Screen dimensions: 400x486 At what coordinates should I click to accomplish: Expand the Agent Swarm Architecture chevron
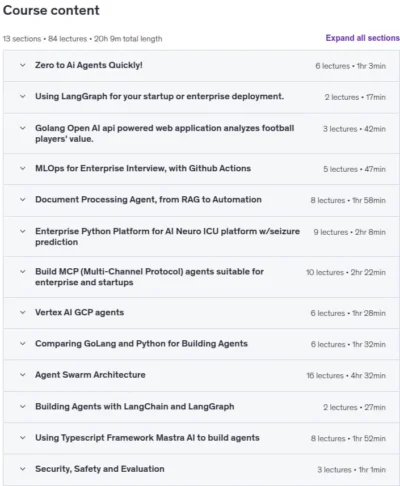[23, 375]
